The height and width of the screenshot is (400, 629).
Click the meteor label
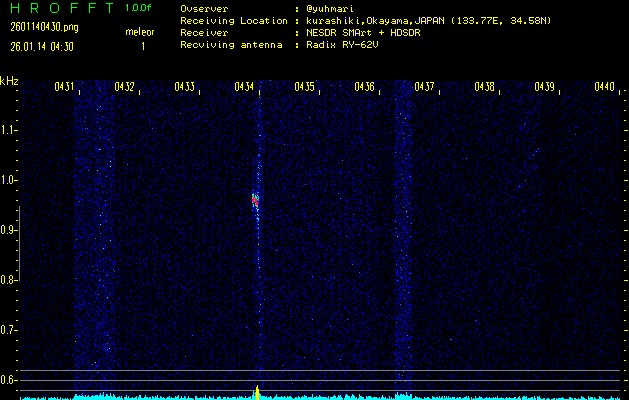(140, 32)
